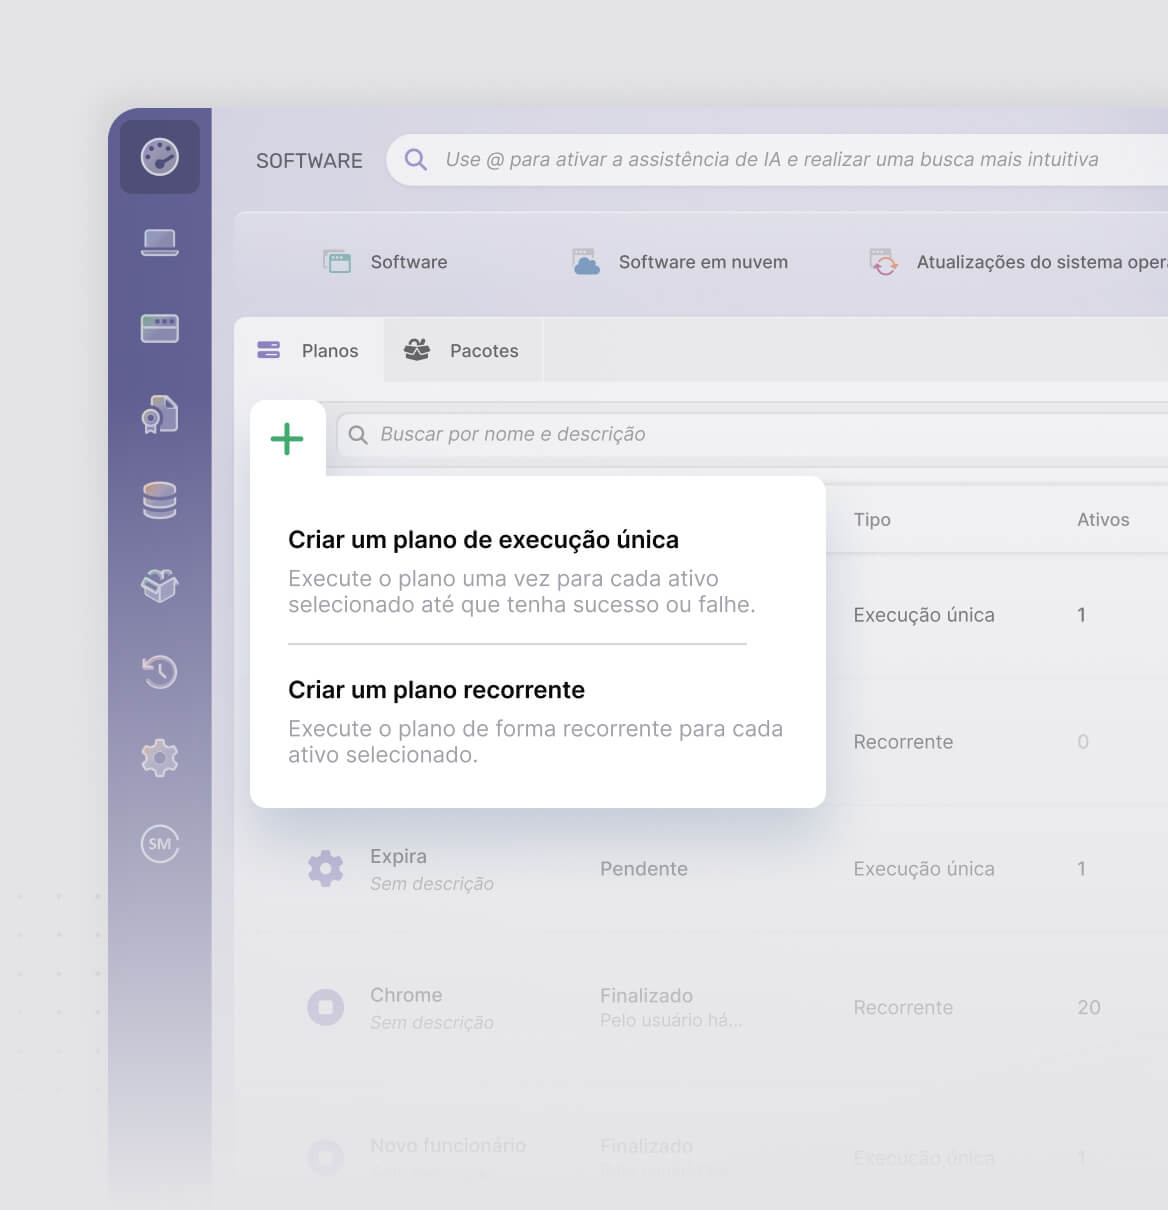
Task: Focus the AI assistance search bar
Action: 771,160
